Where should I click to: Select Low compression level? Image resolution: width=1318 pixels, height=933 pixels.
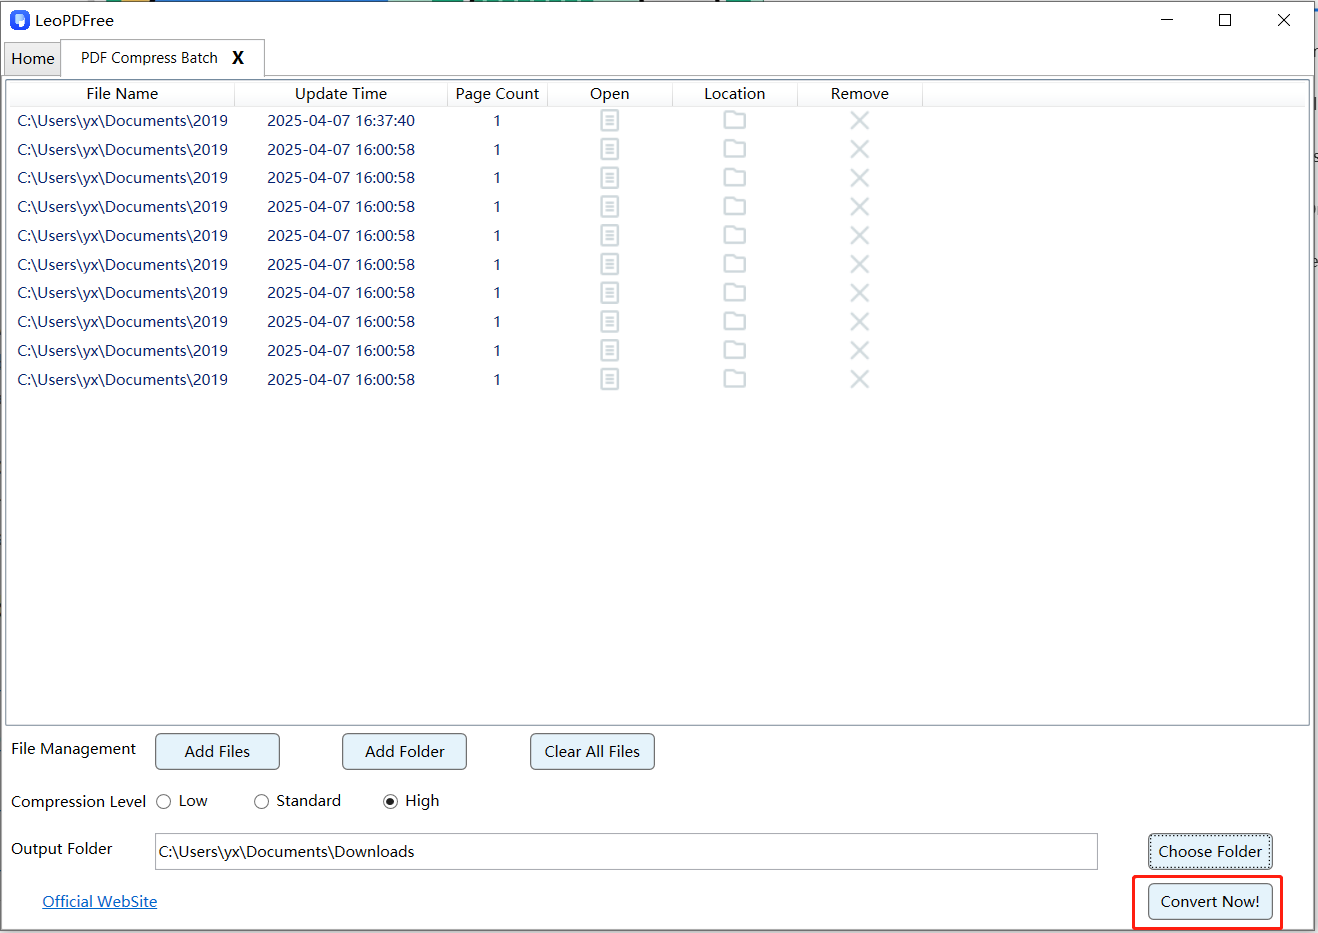coord(164,802)
